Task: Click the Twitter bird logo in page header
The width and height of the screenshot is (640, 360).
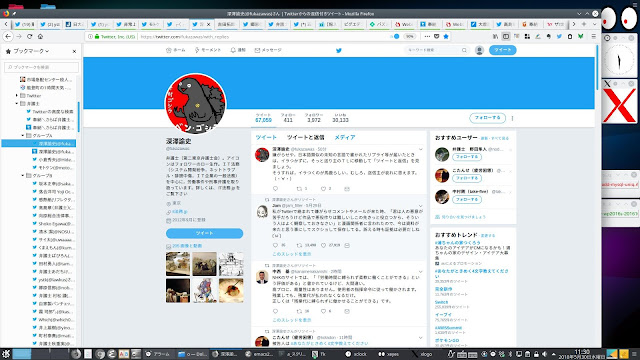Action: coord(338,50)
